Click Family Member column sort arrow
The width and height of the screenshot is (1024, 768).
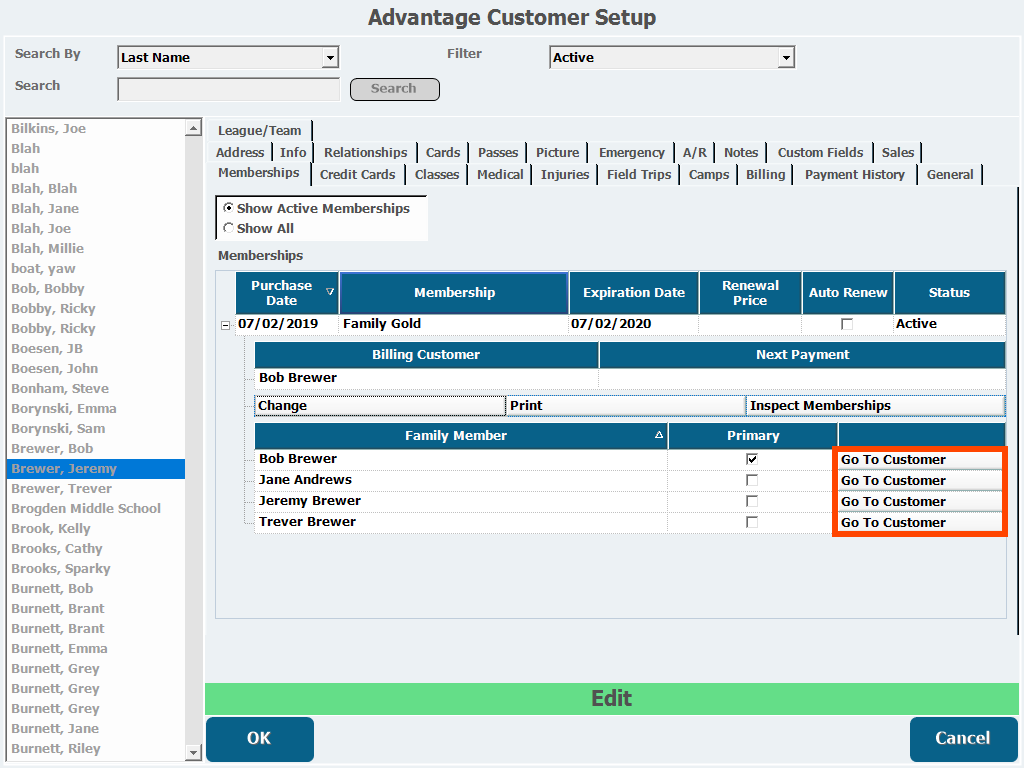658,436
